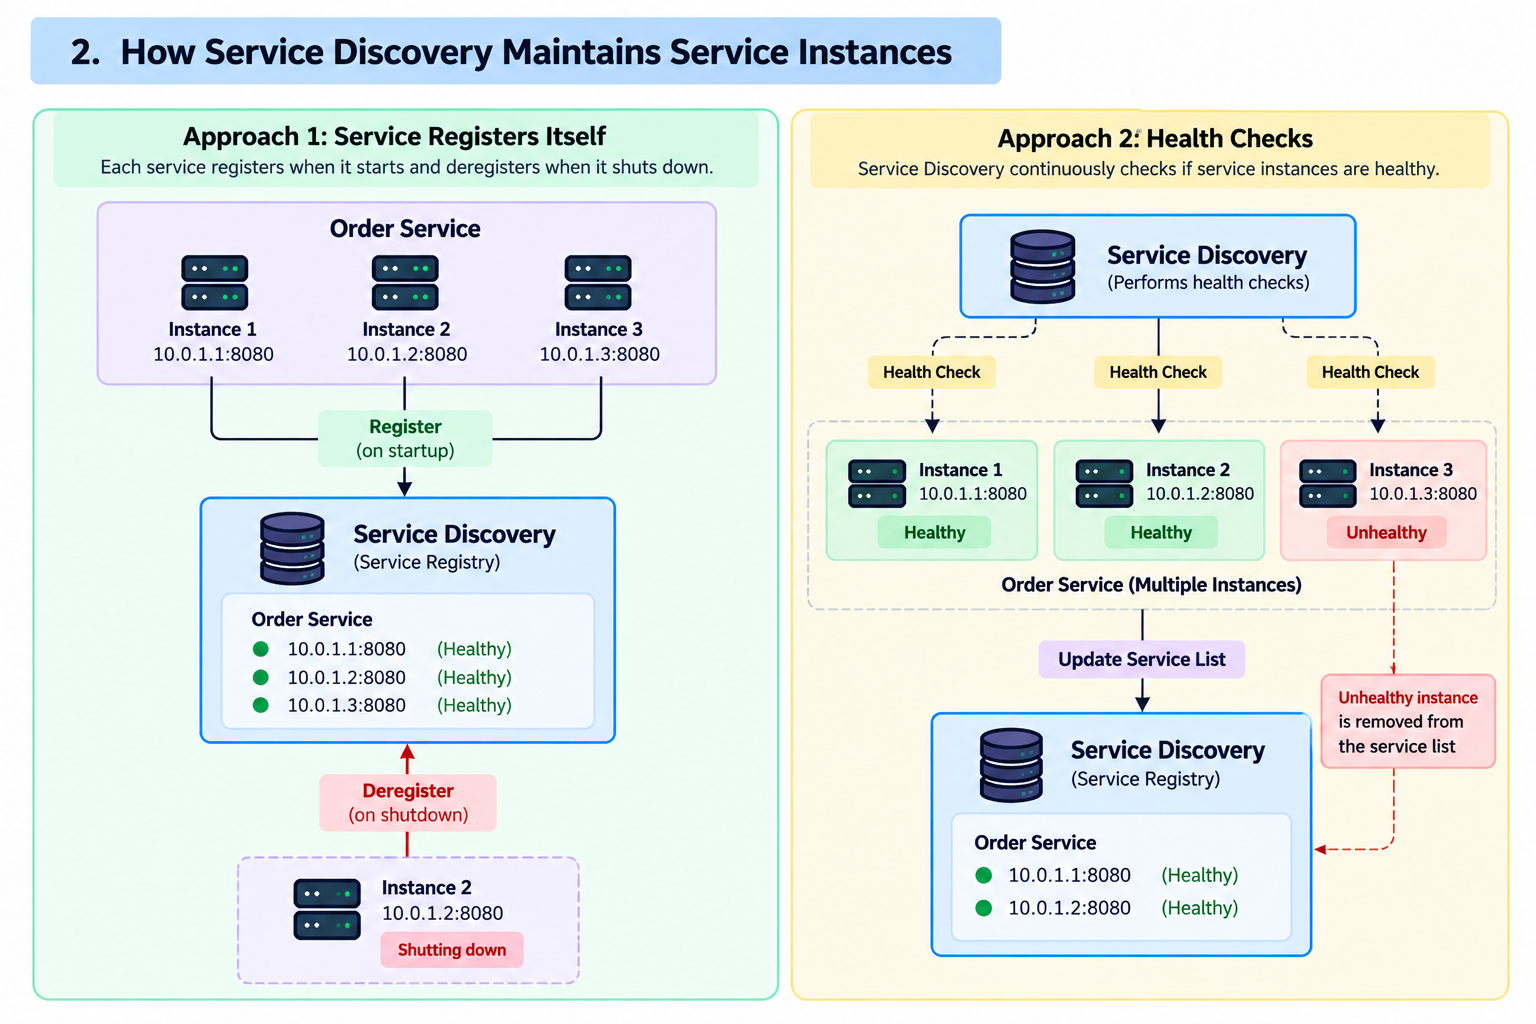Click the Register (on startup) label
1536x1024 pixels.
pos(405,438)
